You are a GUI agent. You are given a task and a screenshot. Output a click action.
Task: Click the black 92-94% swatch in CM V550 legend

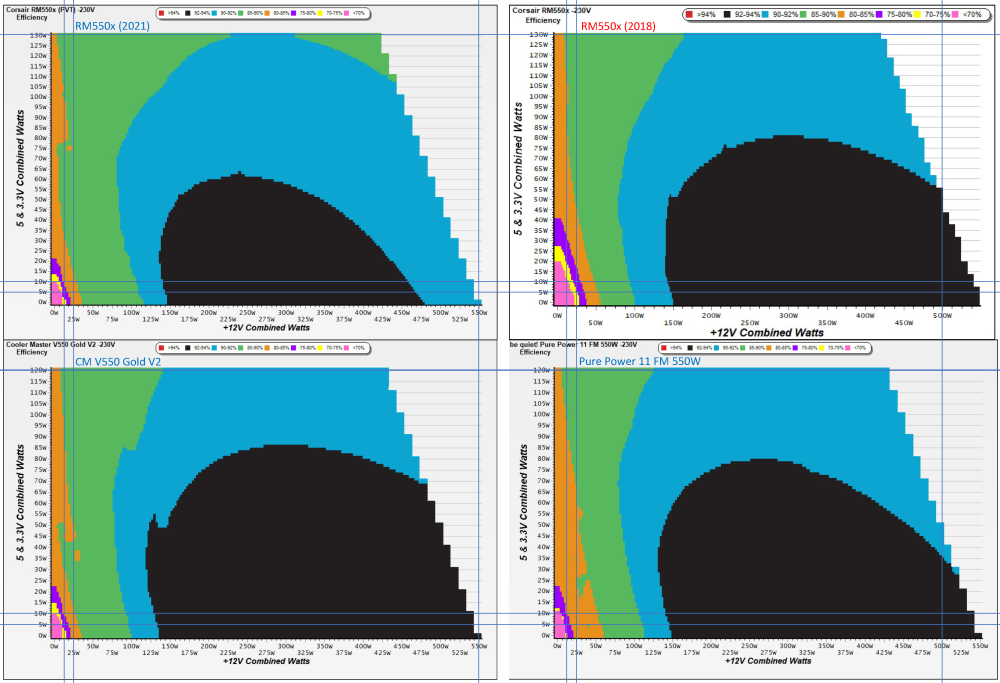pyautogui.click(x=188, y=348)
